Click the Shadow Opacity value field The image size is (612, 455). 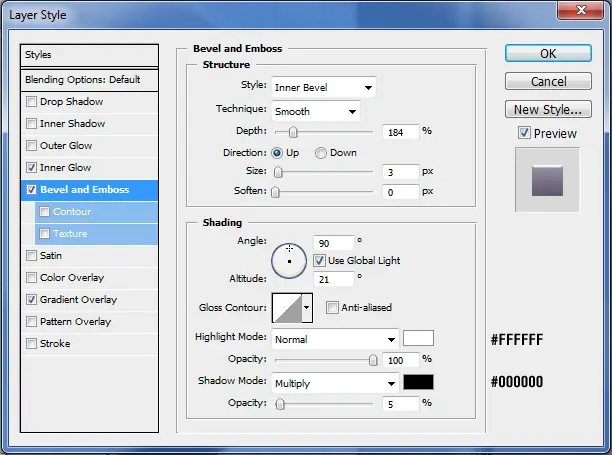[400, 404]
